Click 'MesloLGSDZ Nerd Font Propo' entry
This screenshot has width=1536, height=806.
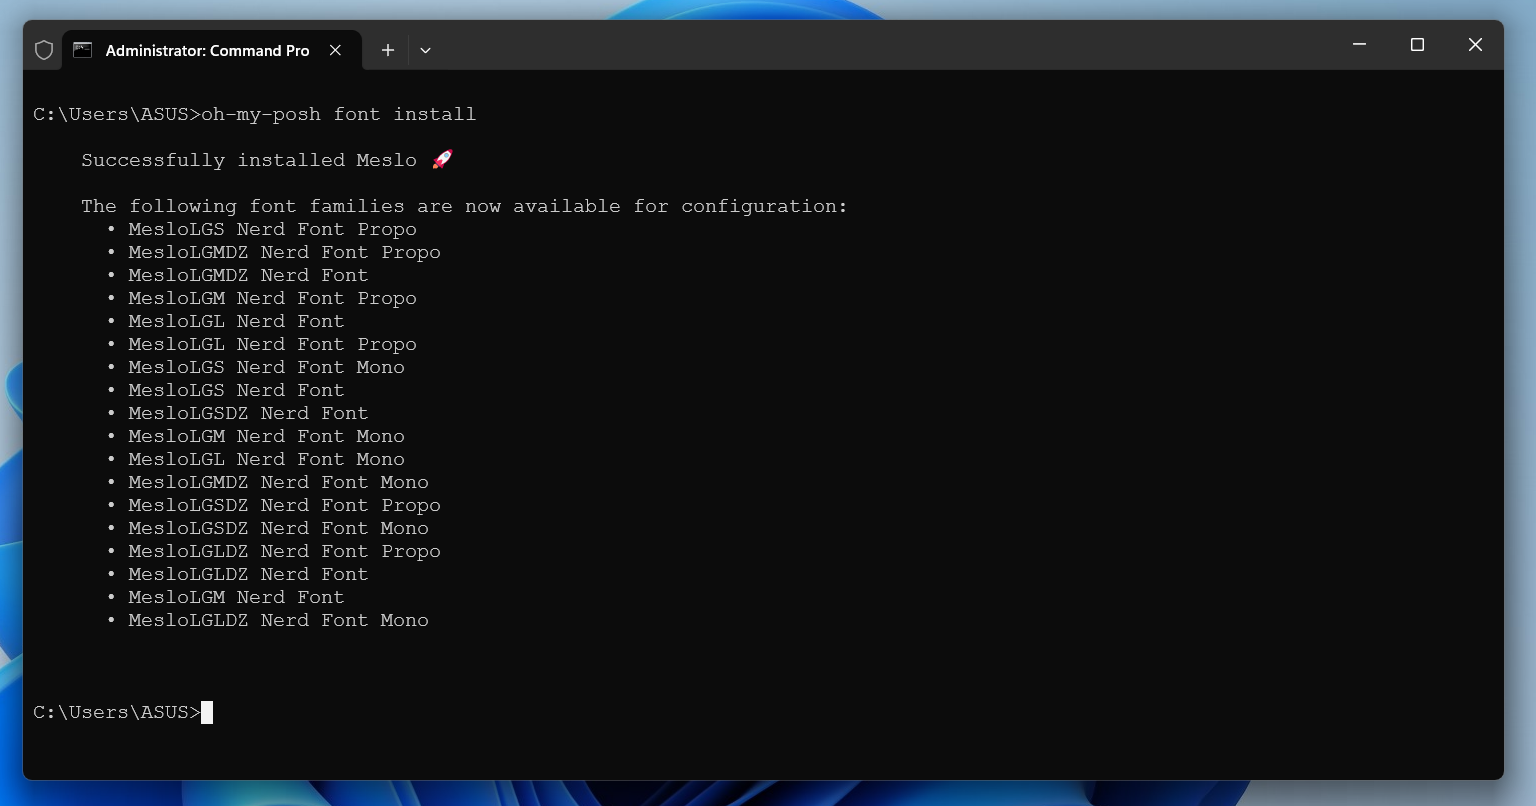pos(284,505)
